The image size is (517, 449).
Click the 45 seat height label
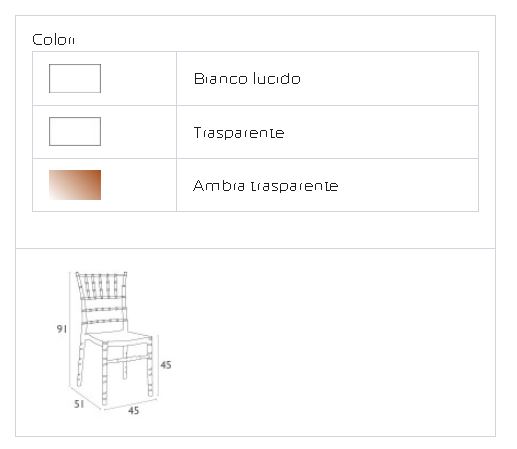point(166,365)
